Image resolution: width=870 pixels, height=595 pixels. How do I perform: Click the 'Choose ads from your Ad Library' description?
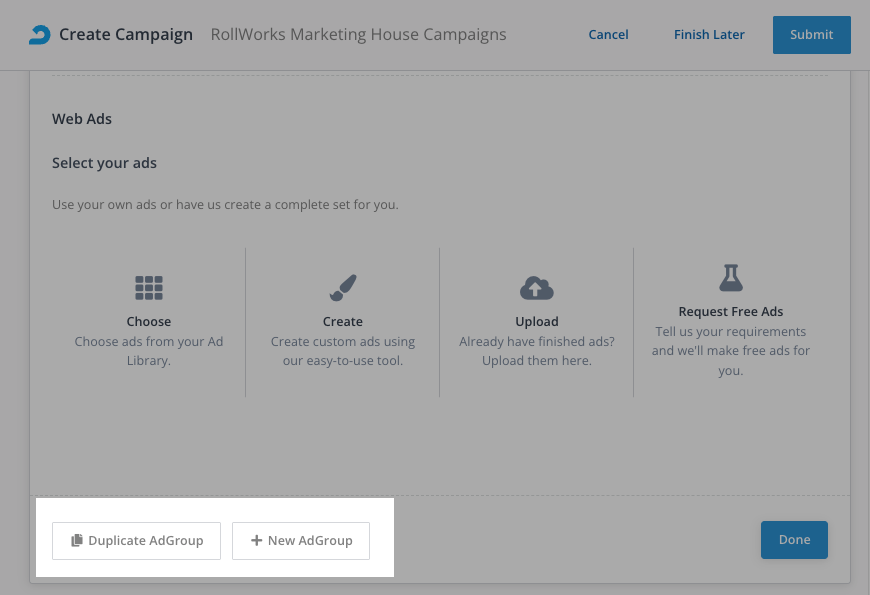click(149, 351)
